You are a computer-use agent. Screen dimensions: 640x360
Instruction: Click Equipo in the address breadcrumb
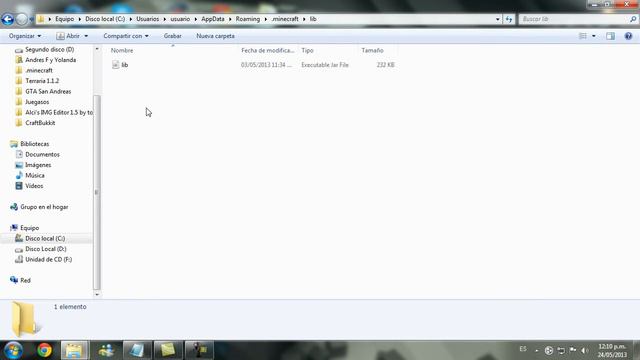[64, 19]
